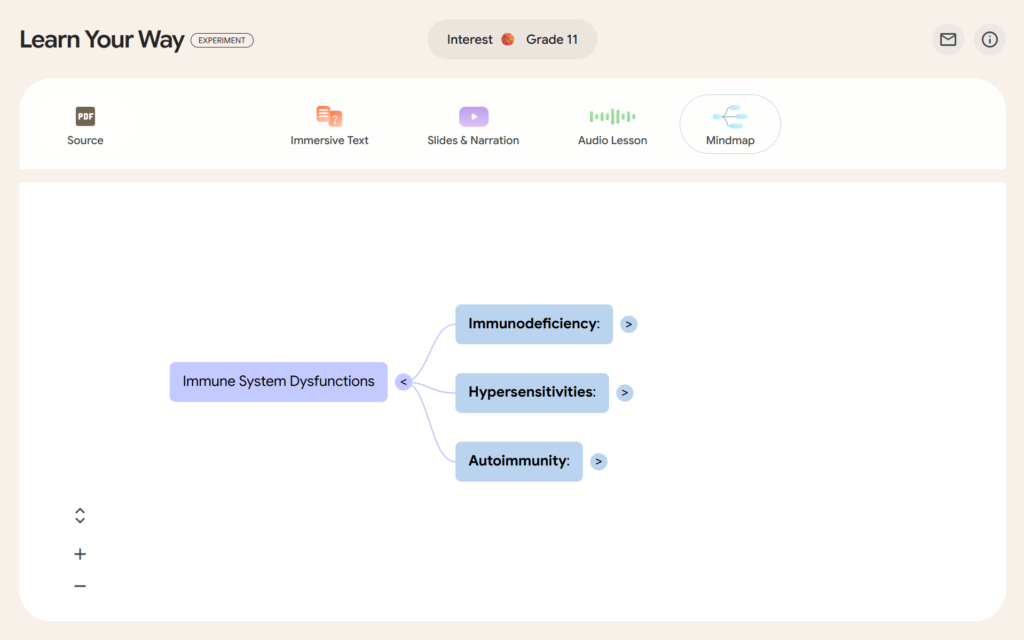This screenshot has height=640, width=1024.
Task: Expand the Hypersensitivities branch arrow
Action: 624,393
